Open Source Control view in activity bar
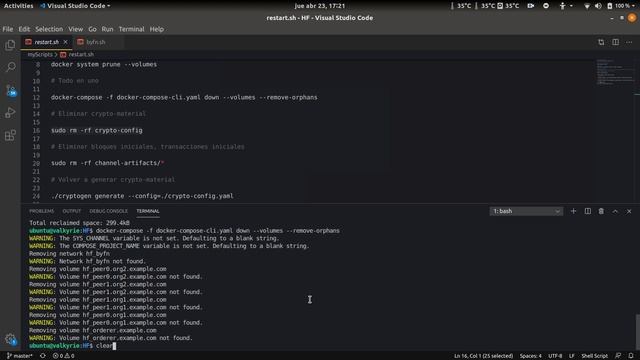 (10, 90)
